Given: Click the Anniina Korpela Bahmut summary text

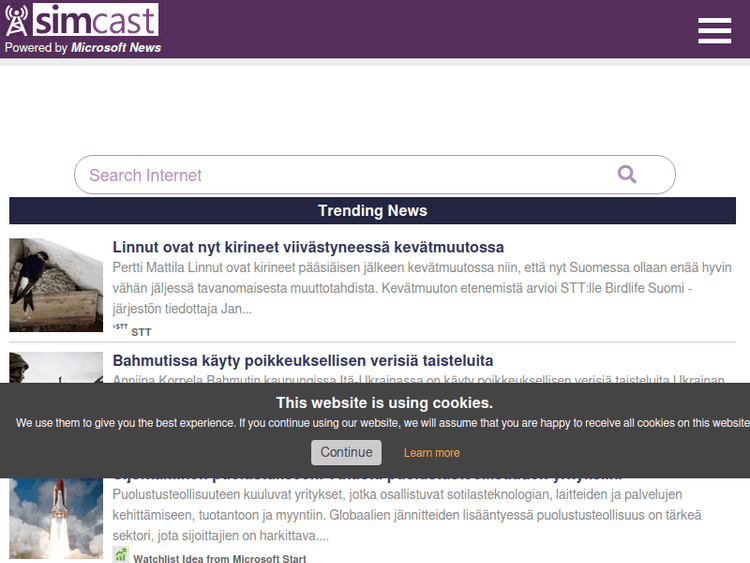Looking at the screenshot, I should (x=418, y=380).
